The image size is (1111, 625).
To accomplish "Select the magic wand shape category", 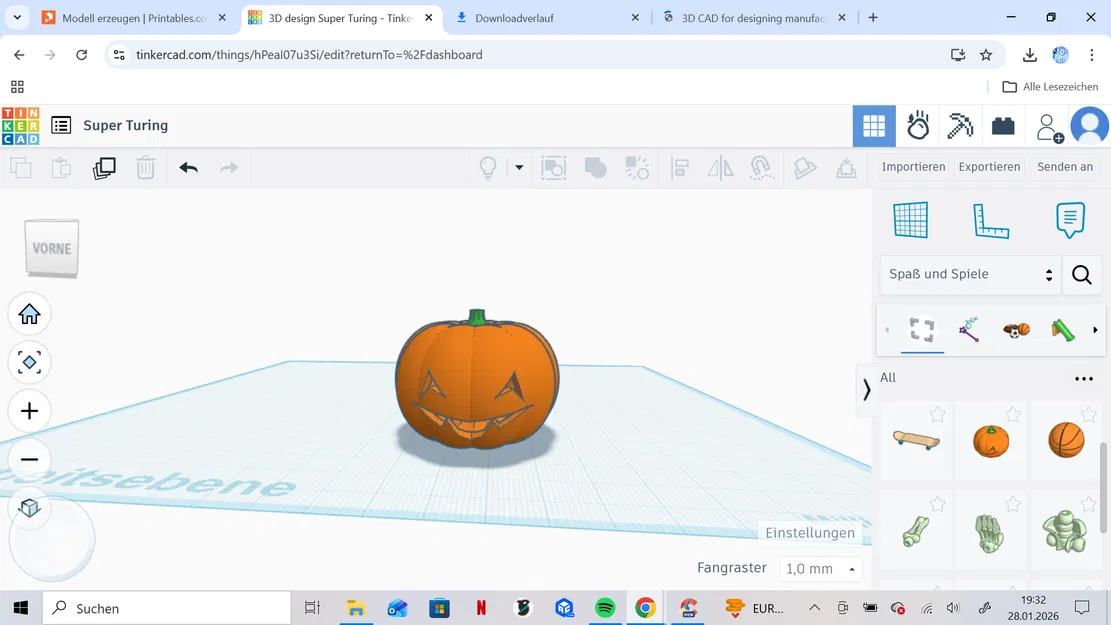I will click(x=969, y=330).
